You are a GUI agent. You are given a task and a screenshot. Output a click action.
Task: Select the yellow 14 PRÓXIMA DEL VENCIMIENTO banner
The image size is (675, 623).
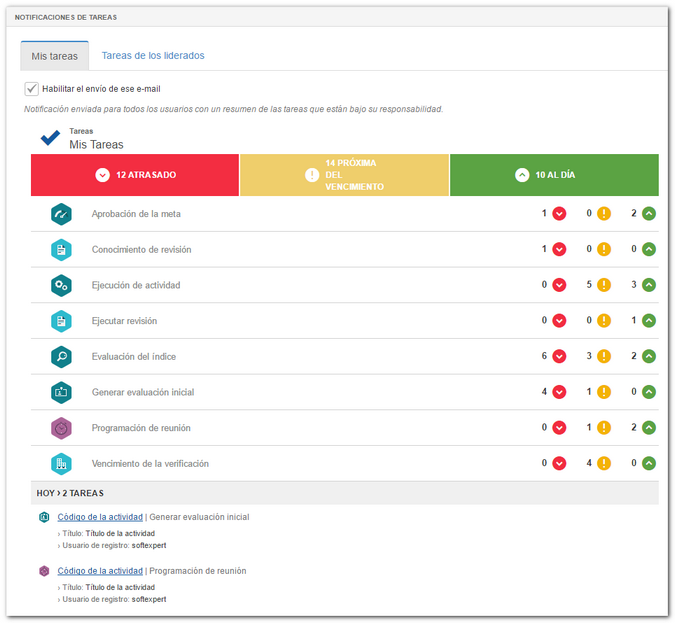coord(344,175)
